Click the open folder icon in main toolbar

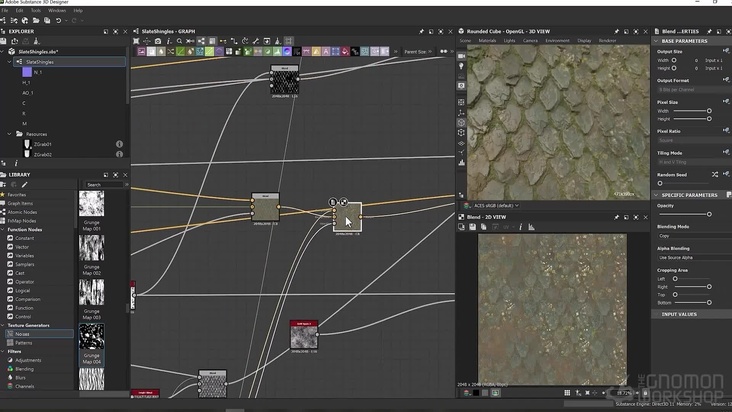tap(36, 21)
